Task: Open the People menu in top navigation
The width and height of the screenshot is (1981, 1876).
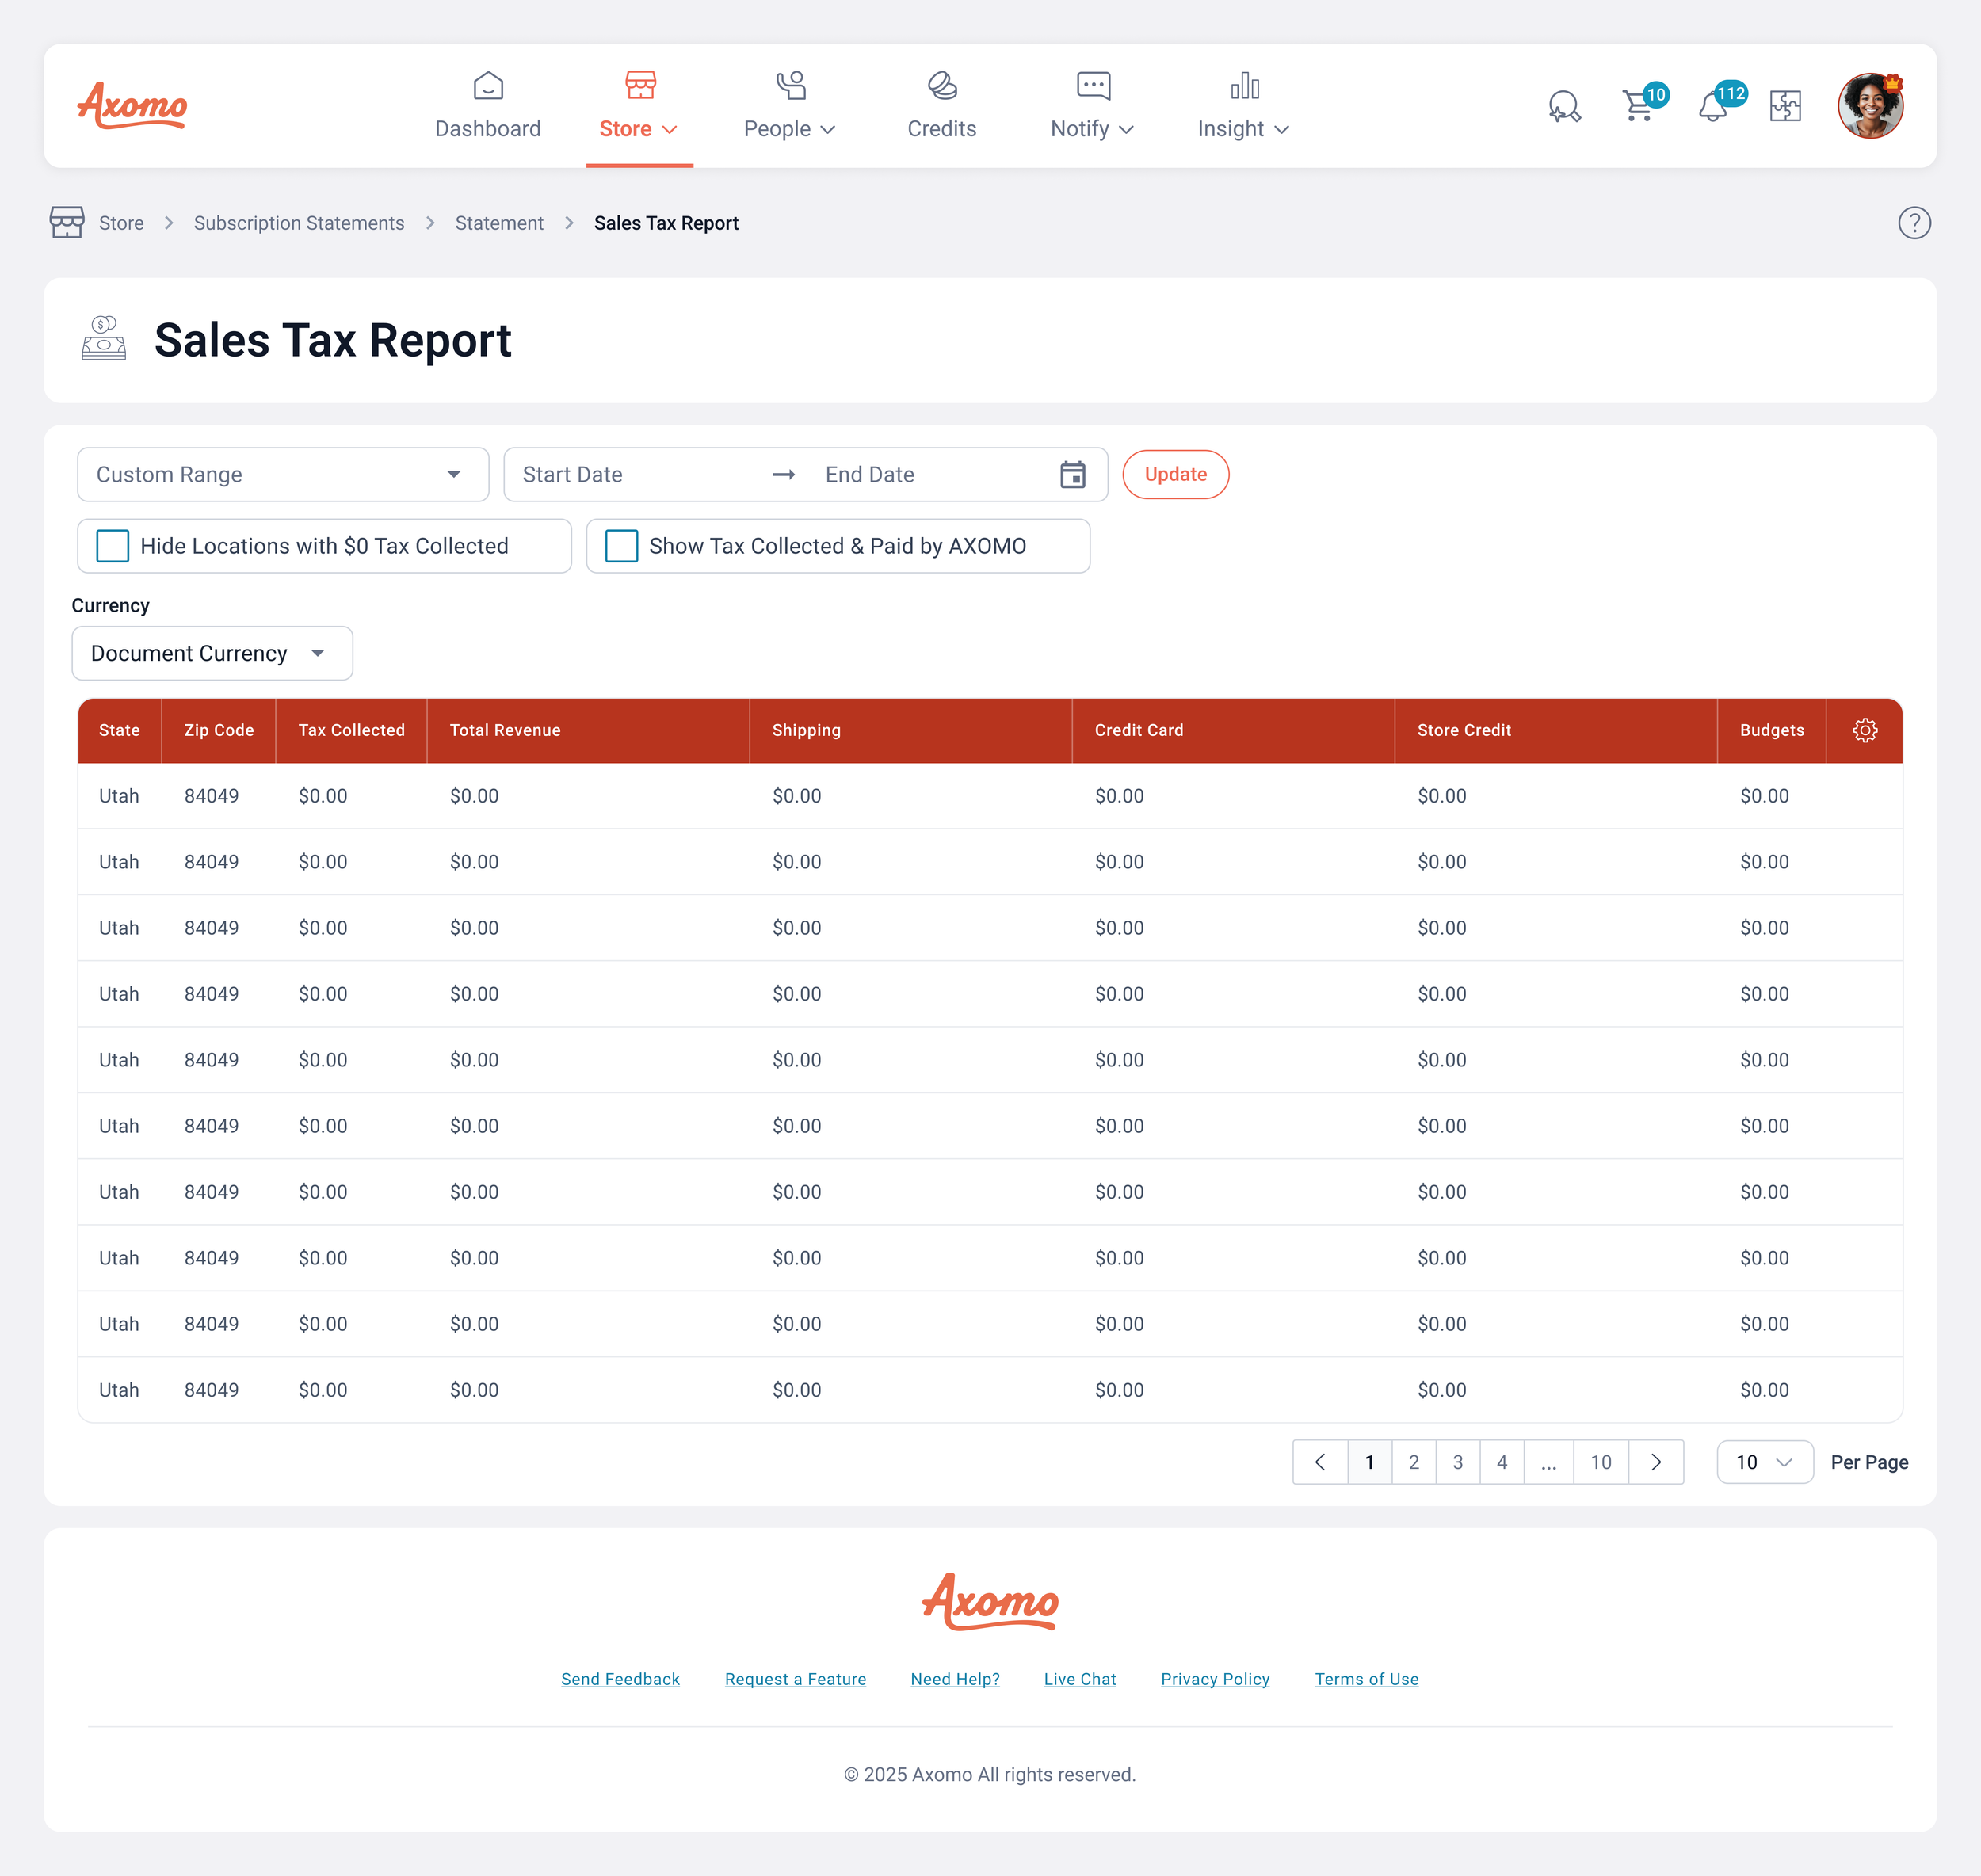Action: (x=790, y=128)
